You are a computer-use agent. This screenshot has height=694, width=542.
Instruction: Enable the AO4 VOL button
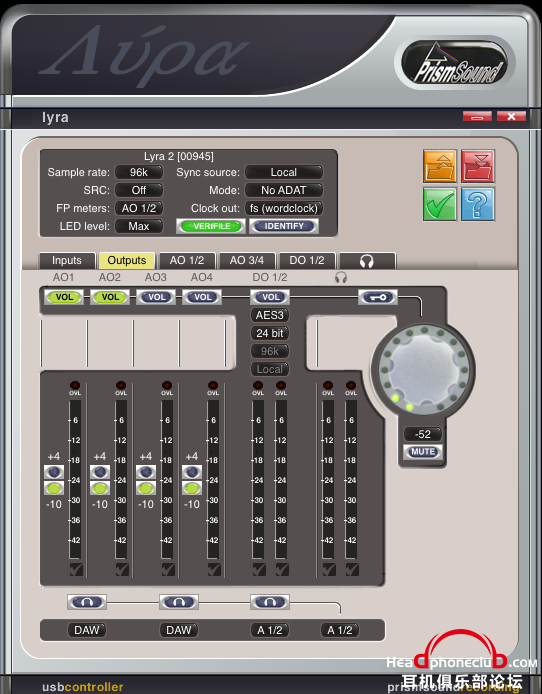[202, 297]
